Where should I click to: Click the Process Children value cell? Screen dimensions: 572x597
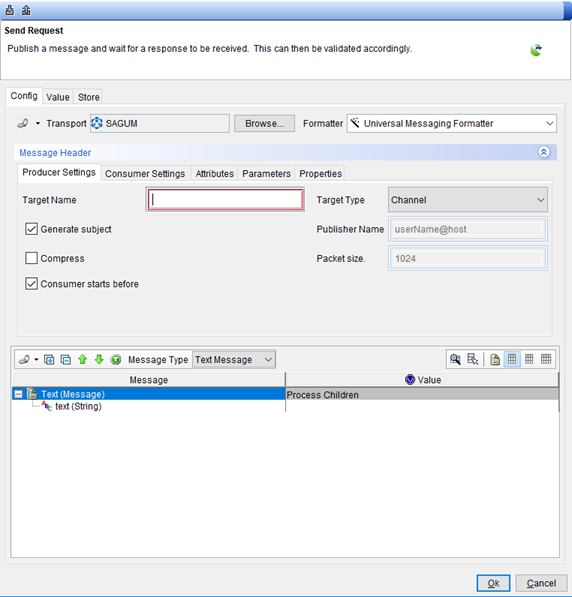(x=422, y=395)
